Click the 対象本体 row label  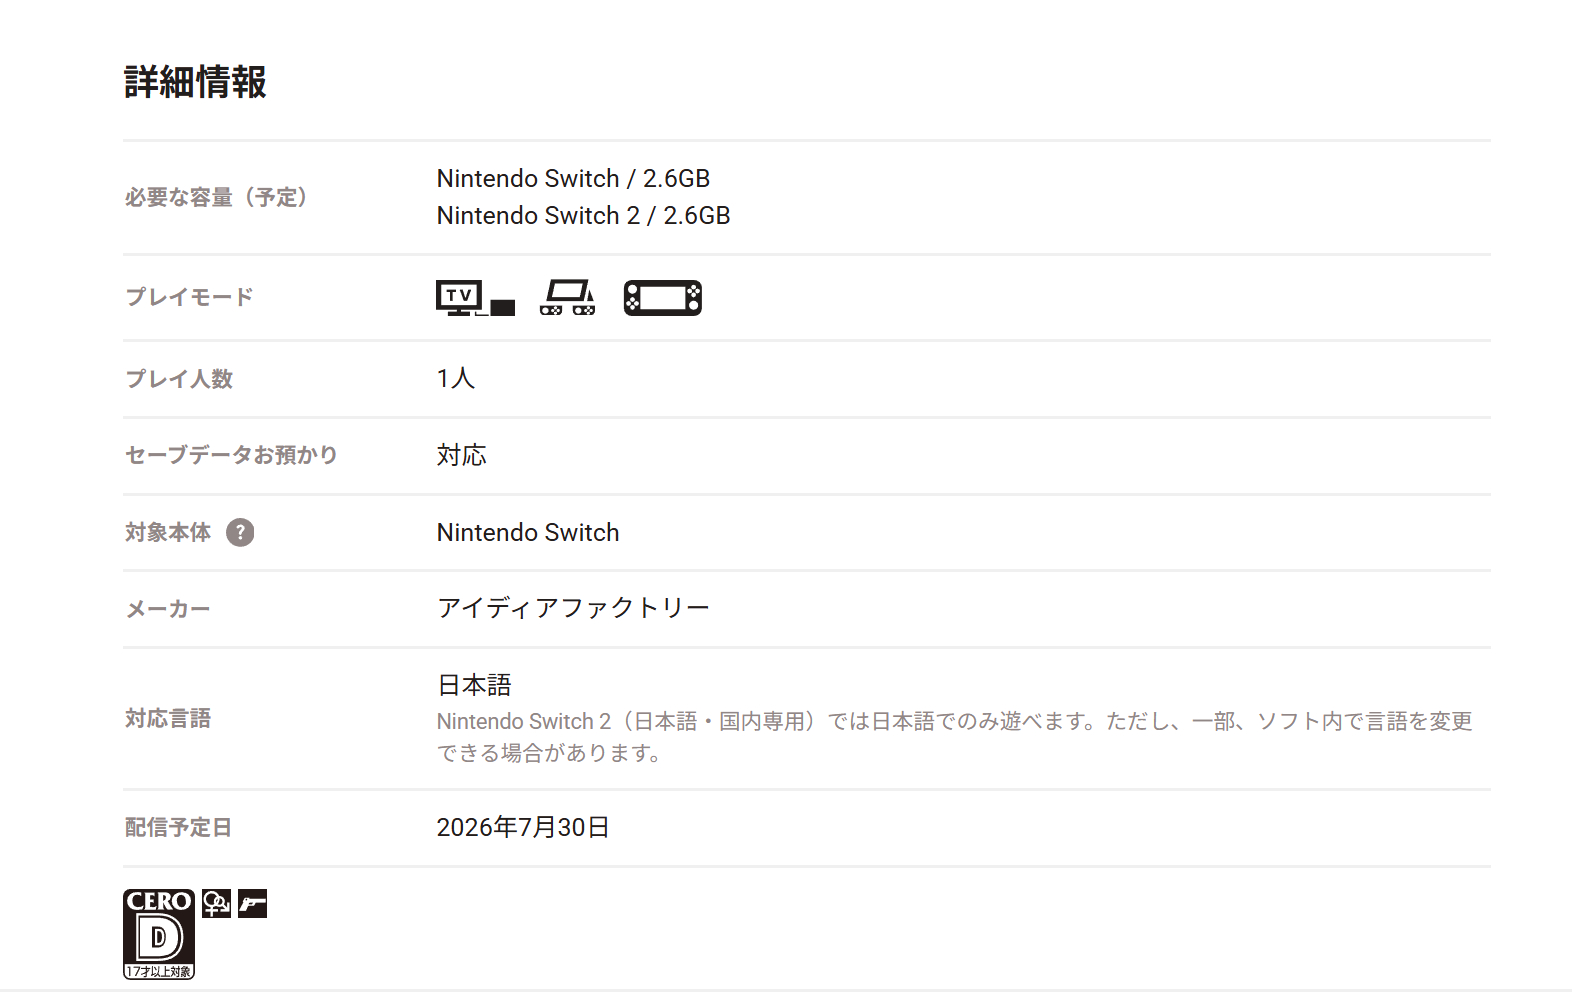pos(168,533)
